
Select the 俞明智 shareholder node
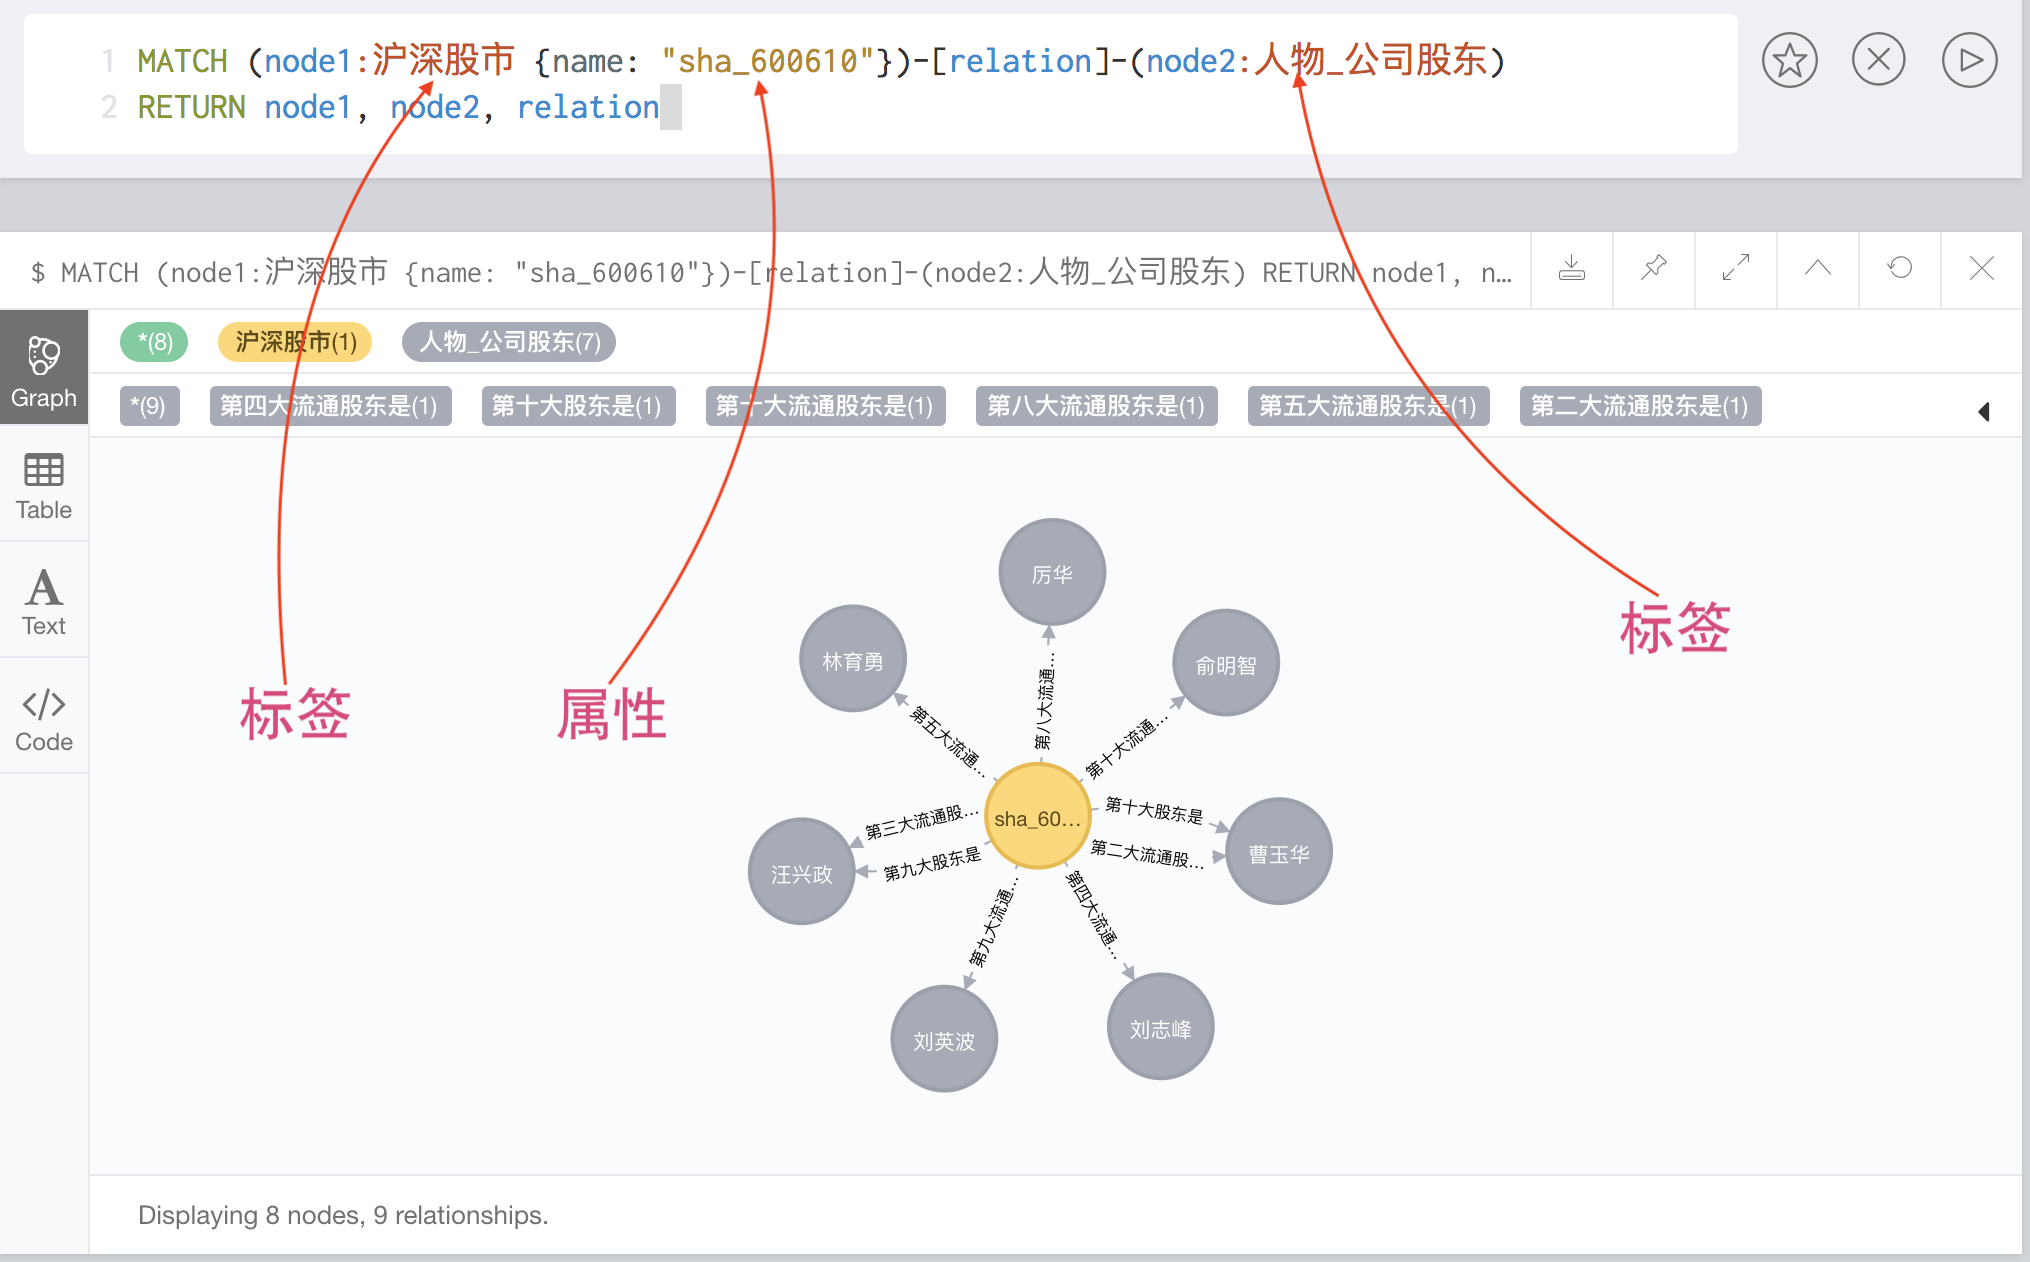[x=1226, y=663]
